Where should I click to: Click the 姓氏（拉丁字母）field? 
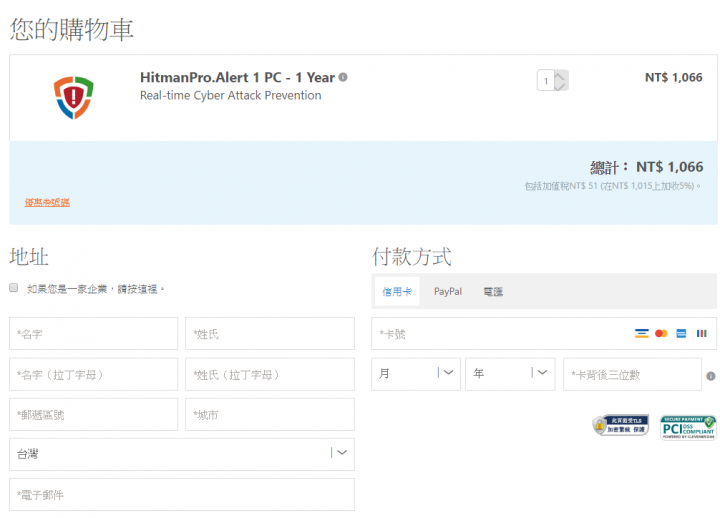[270, 374]
